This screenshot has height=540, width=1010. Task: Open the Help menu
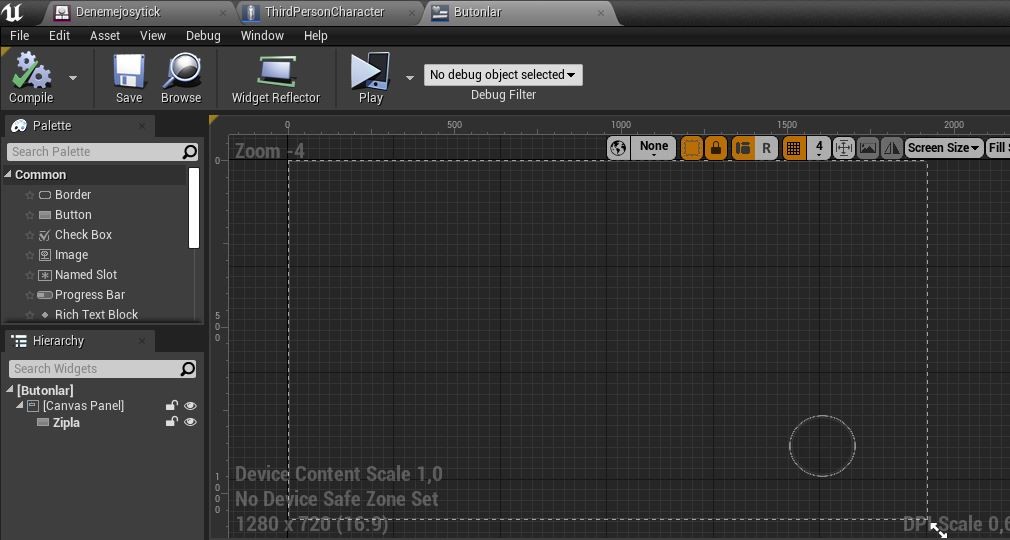(316, 35)
